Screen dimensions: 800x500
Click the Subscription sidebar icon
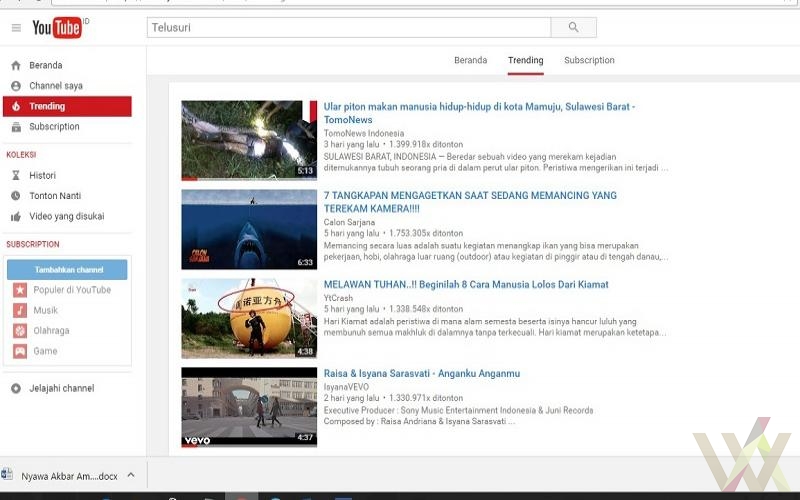coord(16,127)
